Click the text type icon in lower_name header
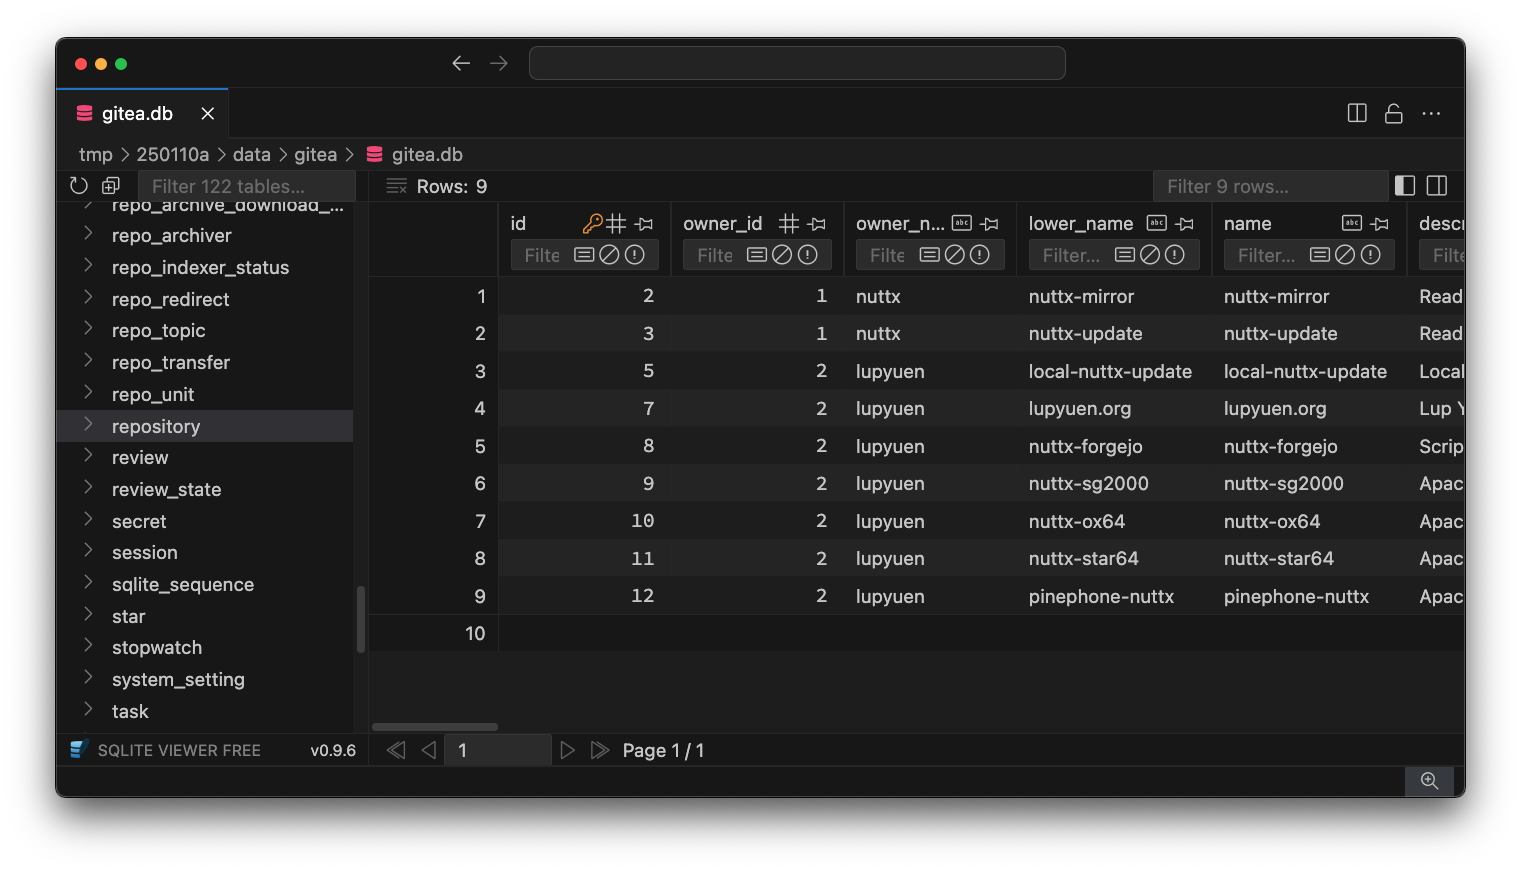Viewport: 1521px width, 871px height. coord(1157,223)
